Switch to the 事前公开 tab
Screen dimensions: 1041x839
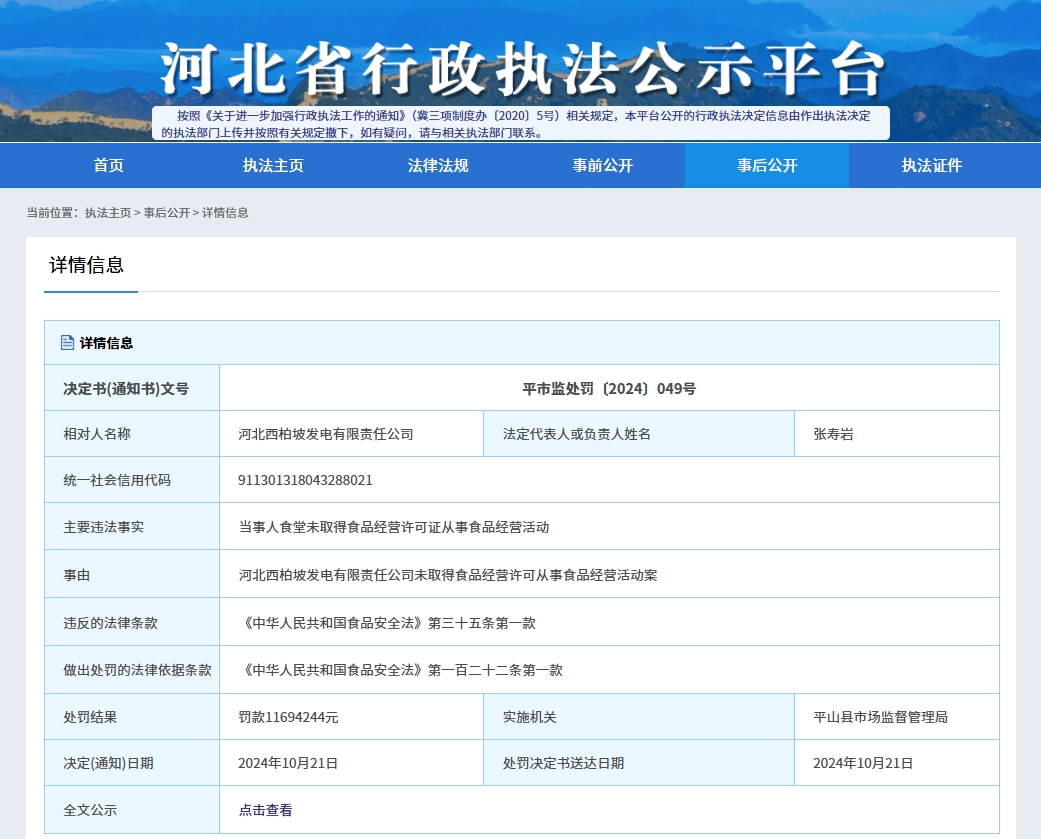tap(602, 165)
